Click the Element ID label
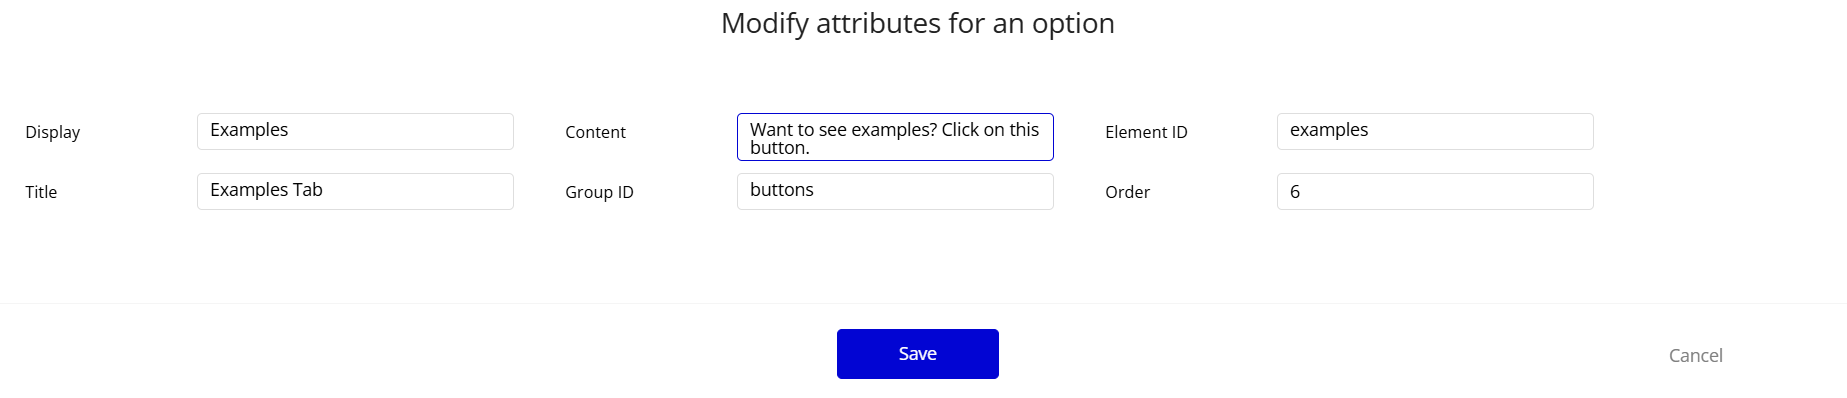Image resolution: width=1847 pixels, height=398 pixels. (1146, 132)
